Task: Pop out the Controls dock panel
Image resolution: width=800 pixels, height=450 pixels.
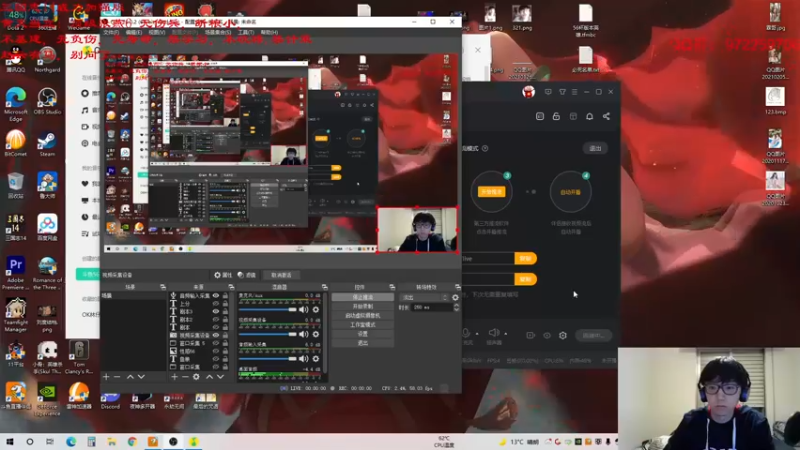Action: (x=392, y=287)
